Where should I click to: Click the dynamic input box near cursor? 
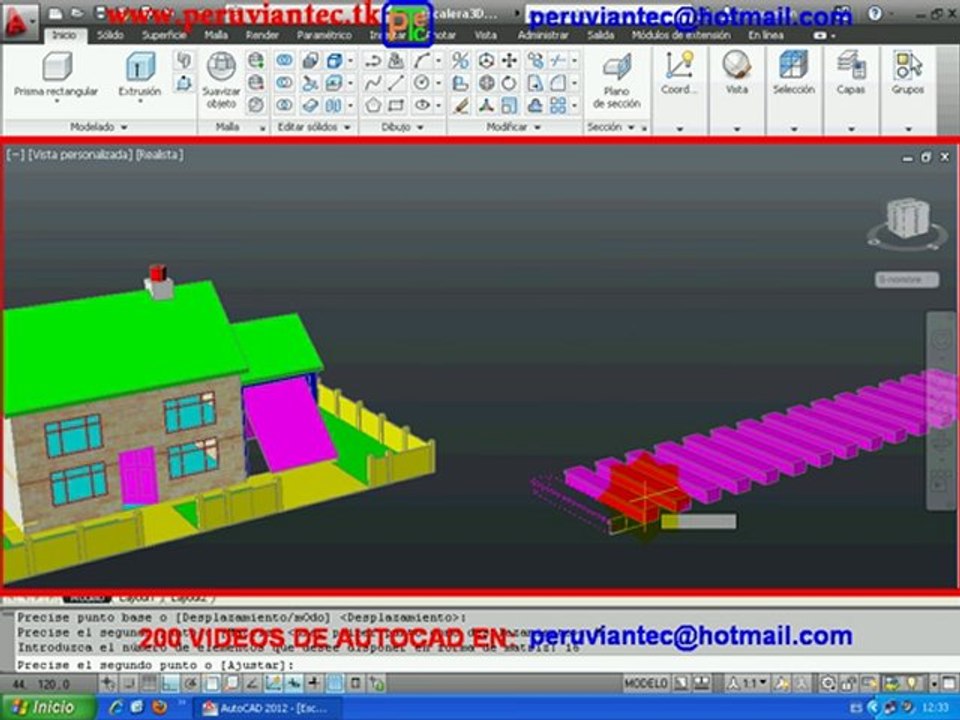699,522
